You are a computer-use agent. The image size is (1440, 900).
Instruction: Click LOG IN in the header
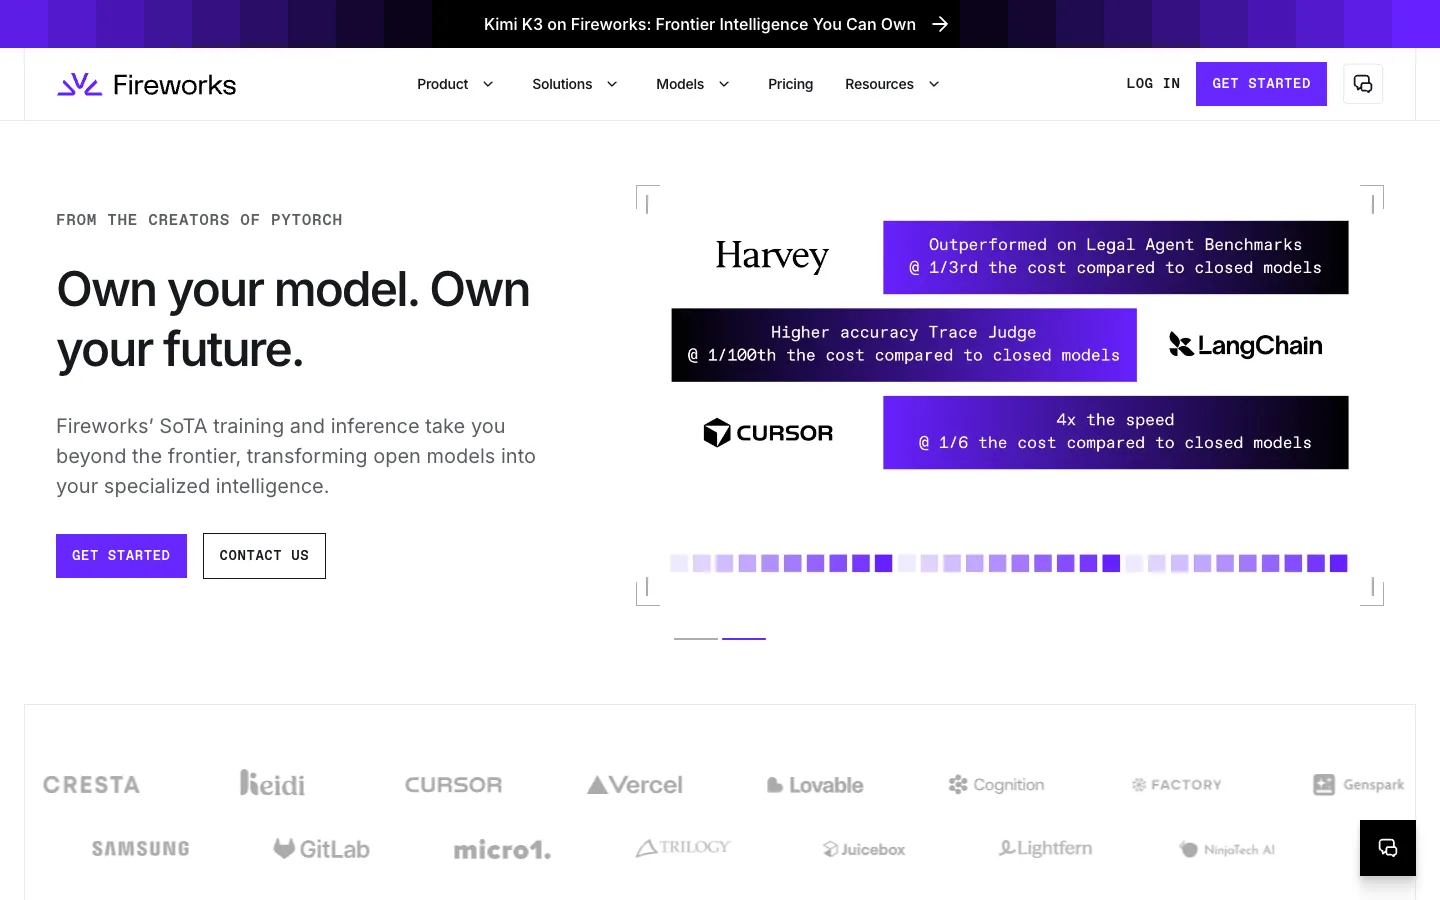[1153, 84]
